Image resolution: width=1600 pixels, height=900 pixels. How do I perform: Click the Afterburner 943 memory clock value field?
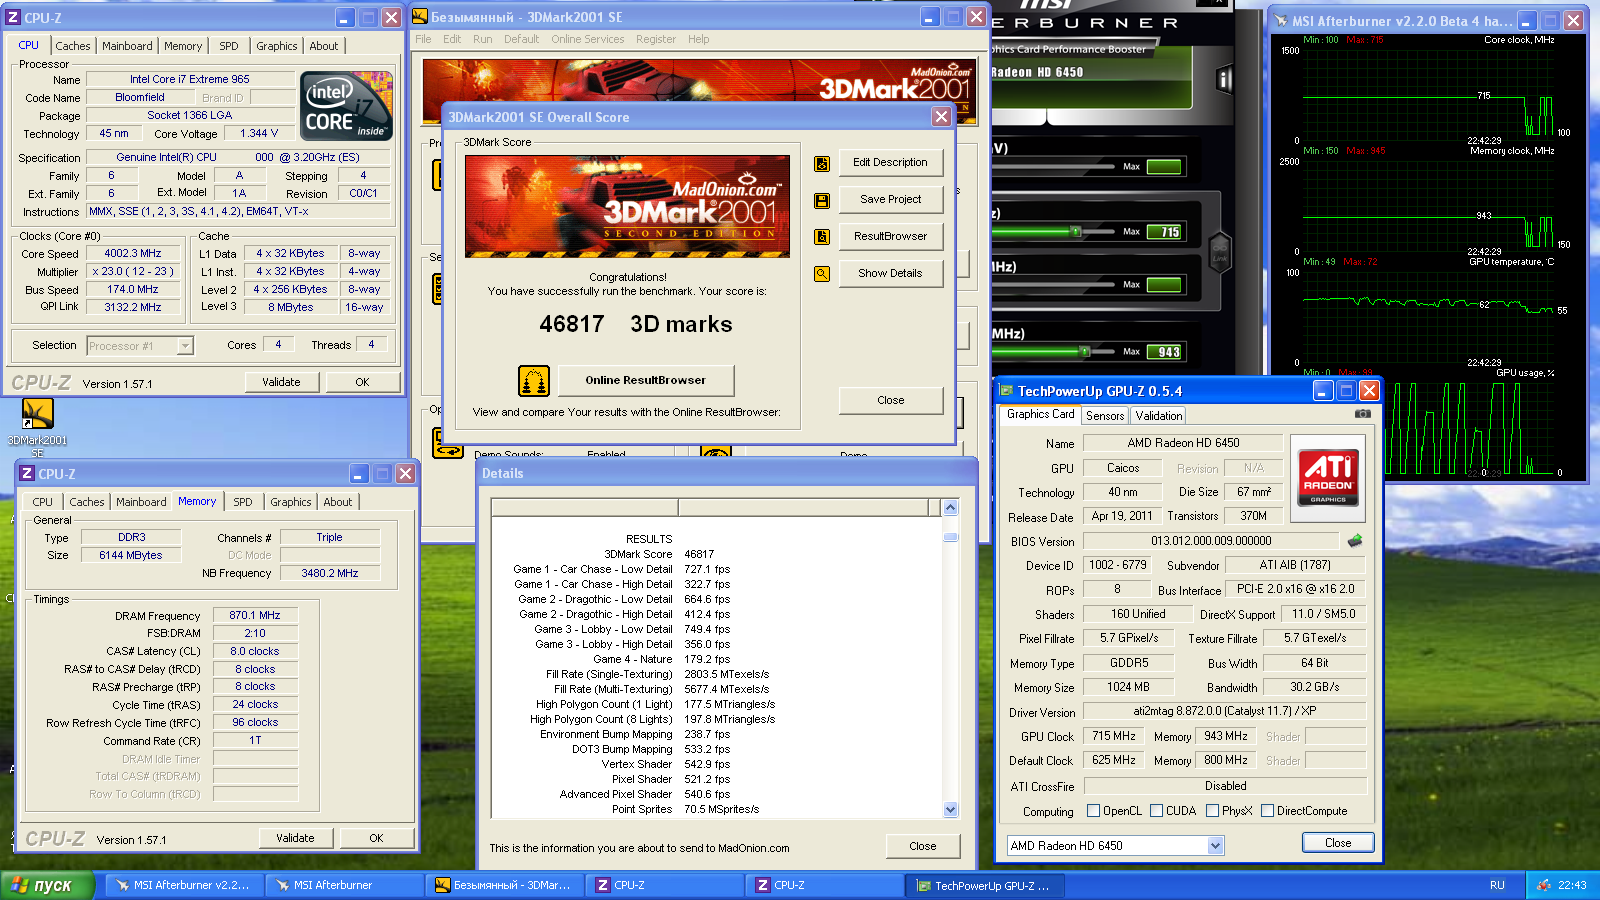[x=1165, y=352]
